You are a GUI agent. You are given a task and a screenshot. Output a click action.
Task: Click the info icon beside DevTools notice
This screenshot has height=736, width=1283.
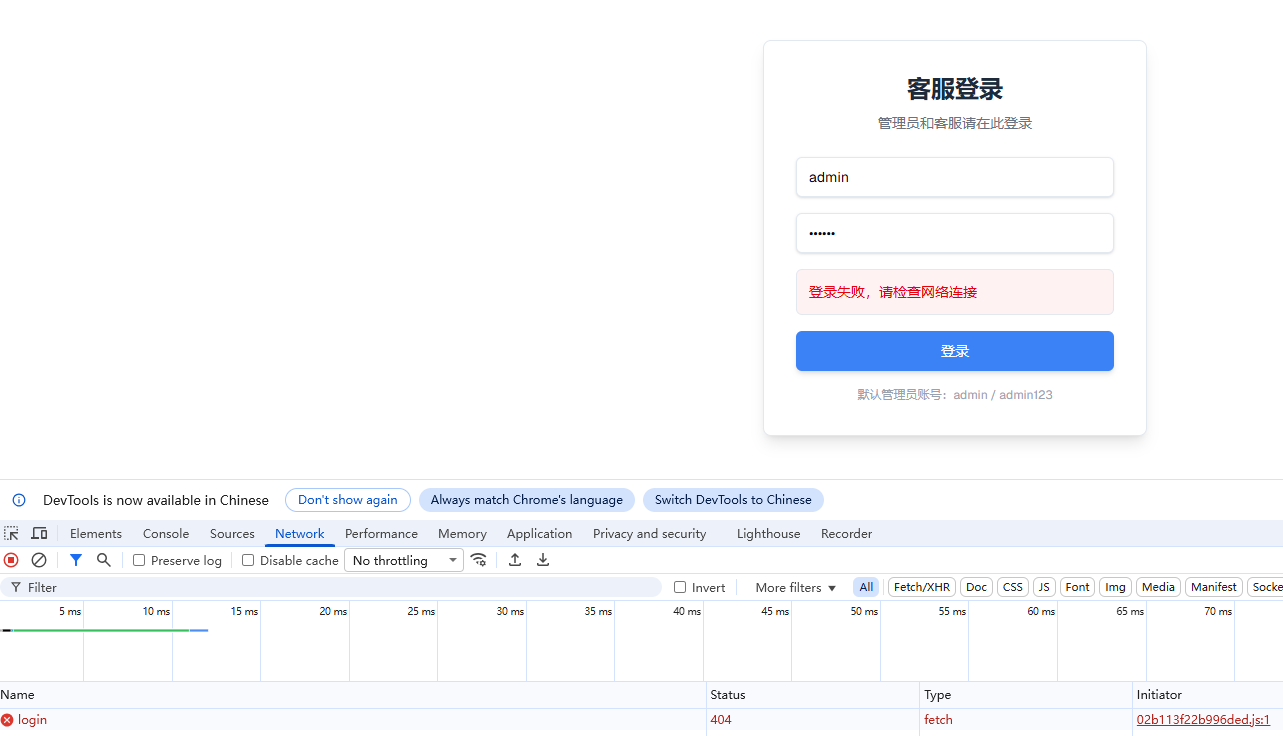[19, 500]
